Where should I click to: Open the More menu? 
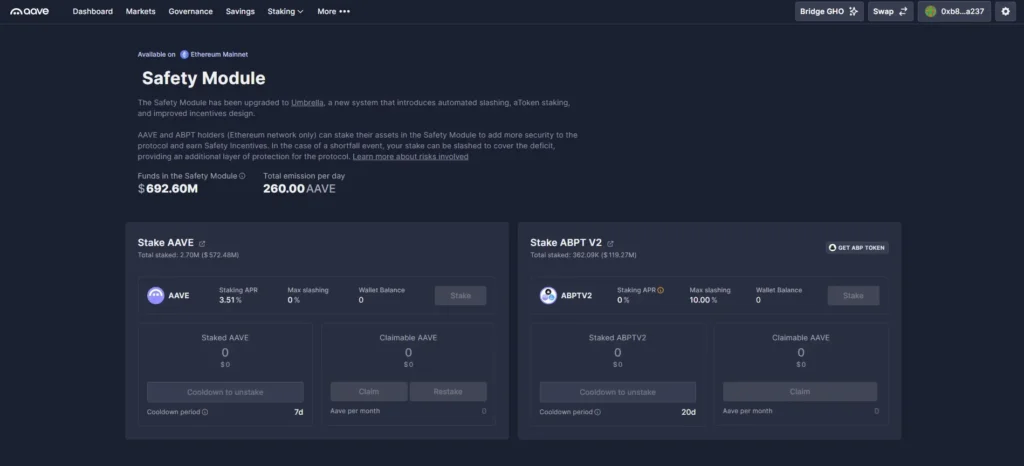pyautogui.click(x=334, y=11)
